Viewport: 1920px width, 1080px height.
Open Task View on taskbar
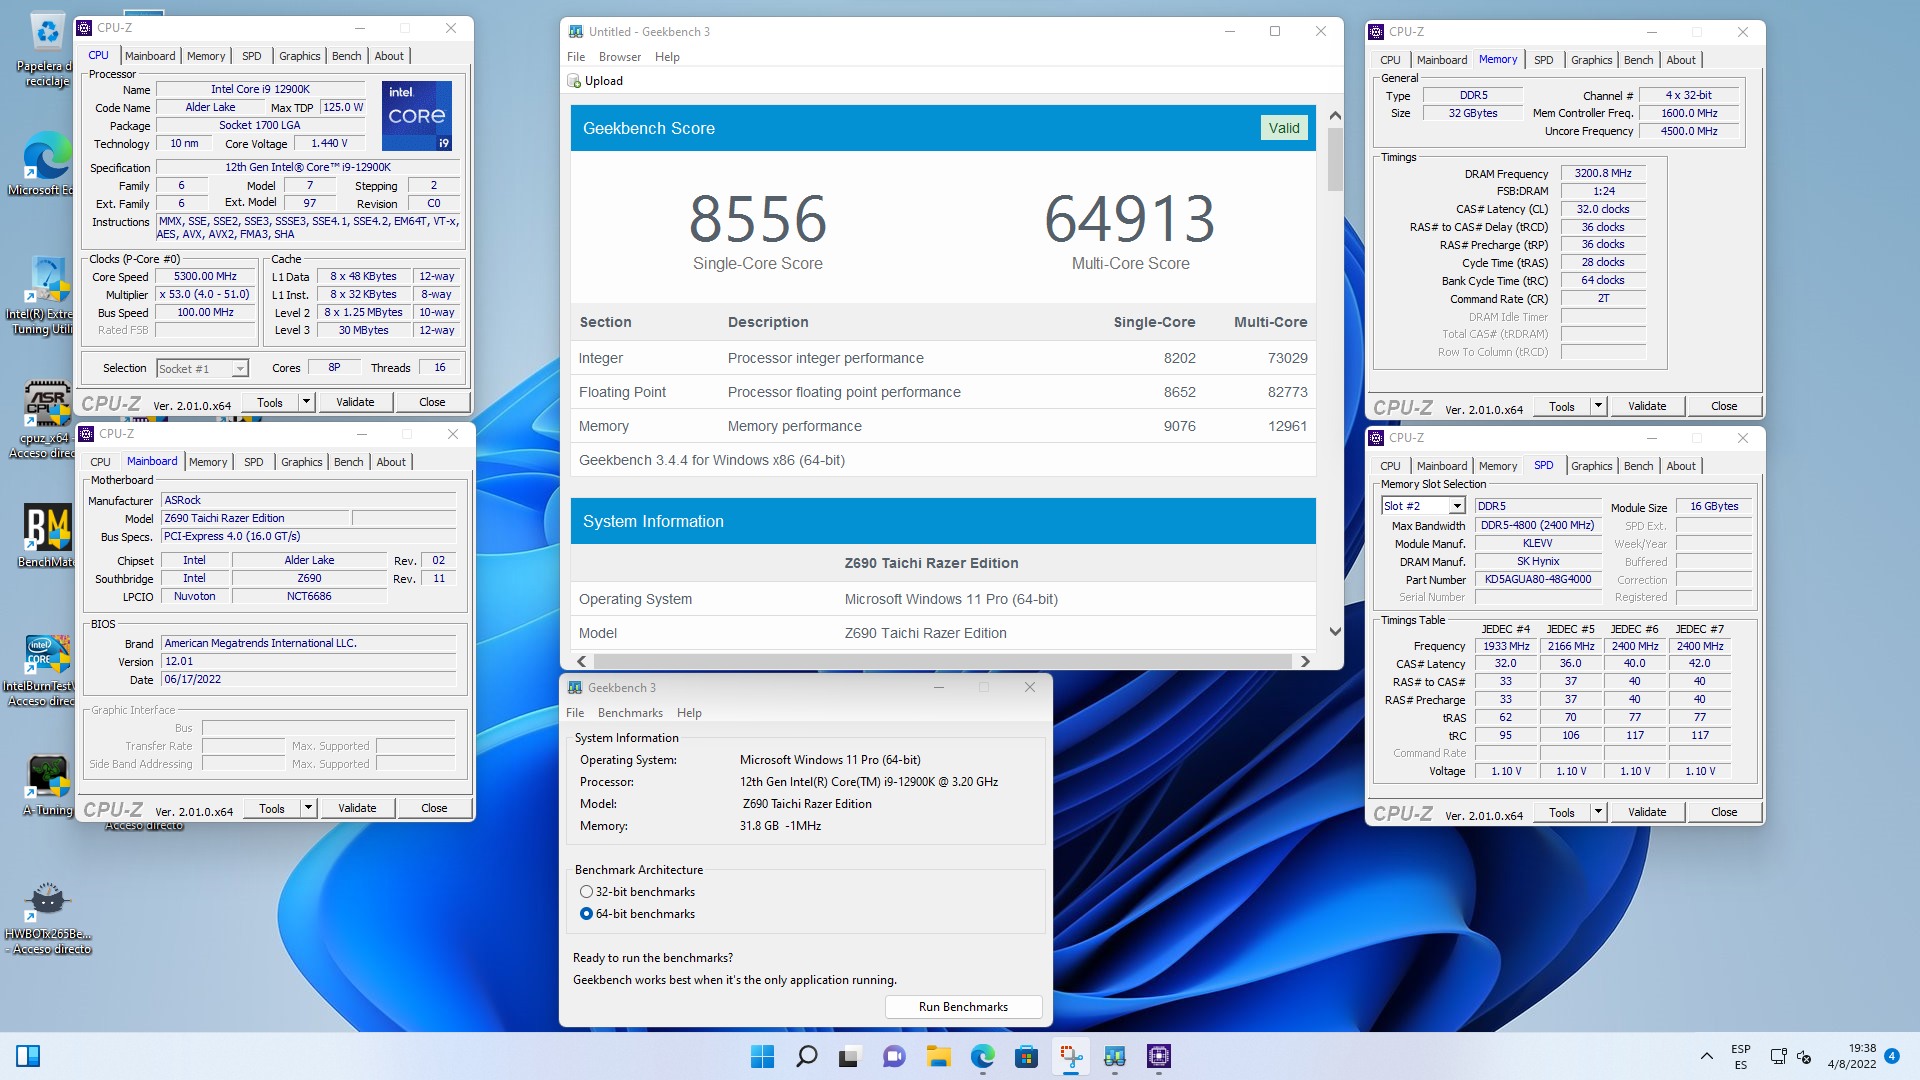click(x=849, y=1056)
